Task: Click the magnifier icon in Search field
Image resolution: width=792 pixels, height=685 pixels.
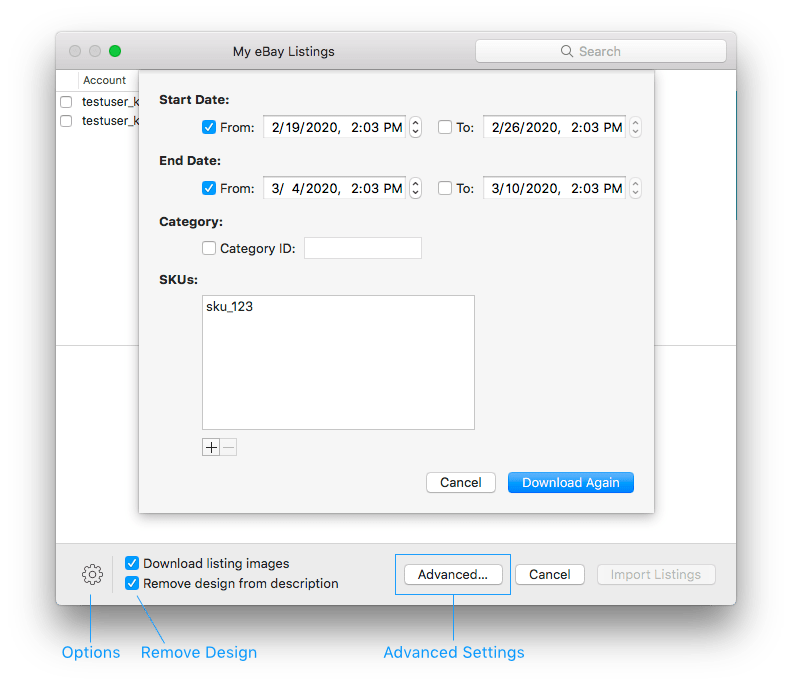Action: [x=567, y=51]
